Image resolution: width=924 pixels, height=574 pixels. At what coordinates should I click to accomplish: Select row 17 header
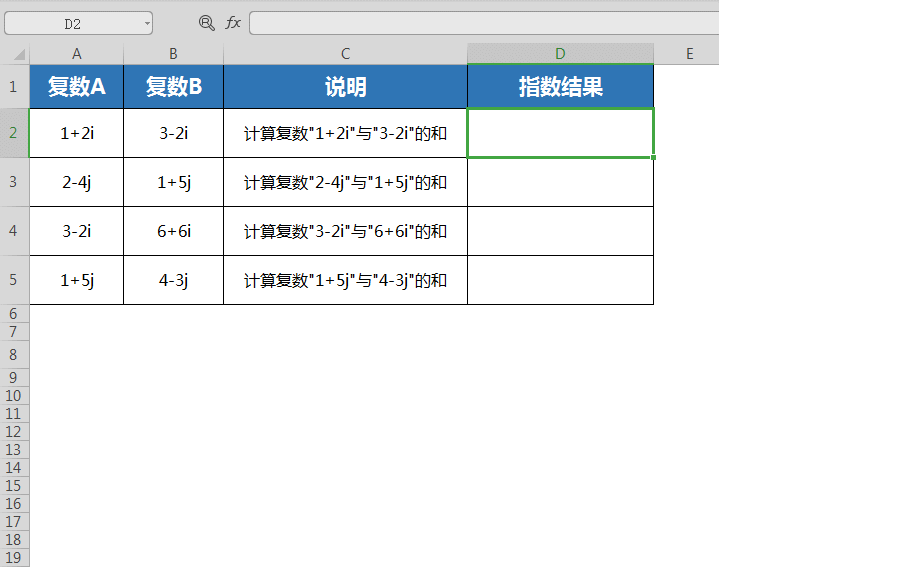point(14,522)
